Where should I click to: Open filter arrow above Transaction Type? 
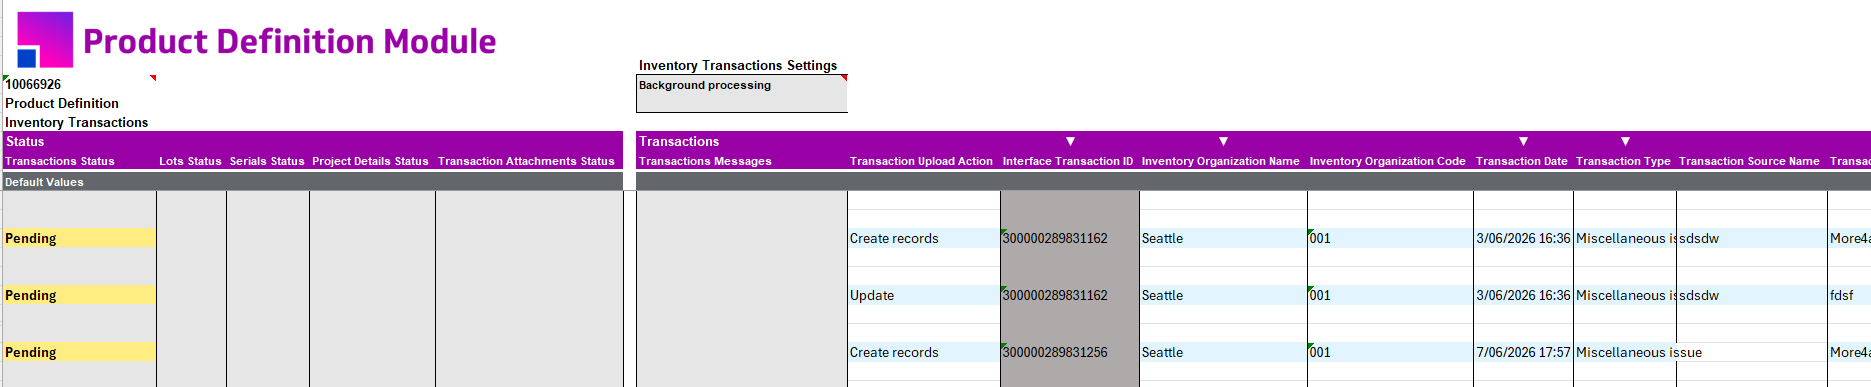(x=1625, y=142)
